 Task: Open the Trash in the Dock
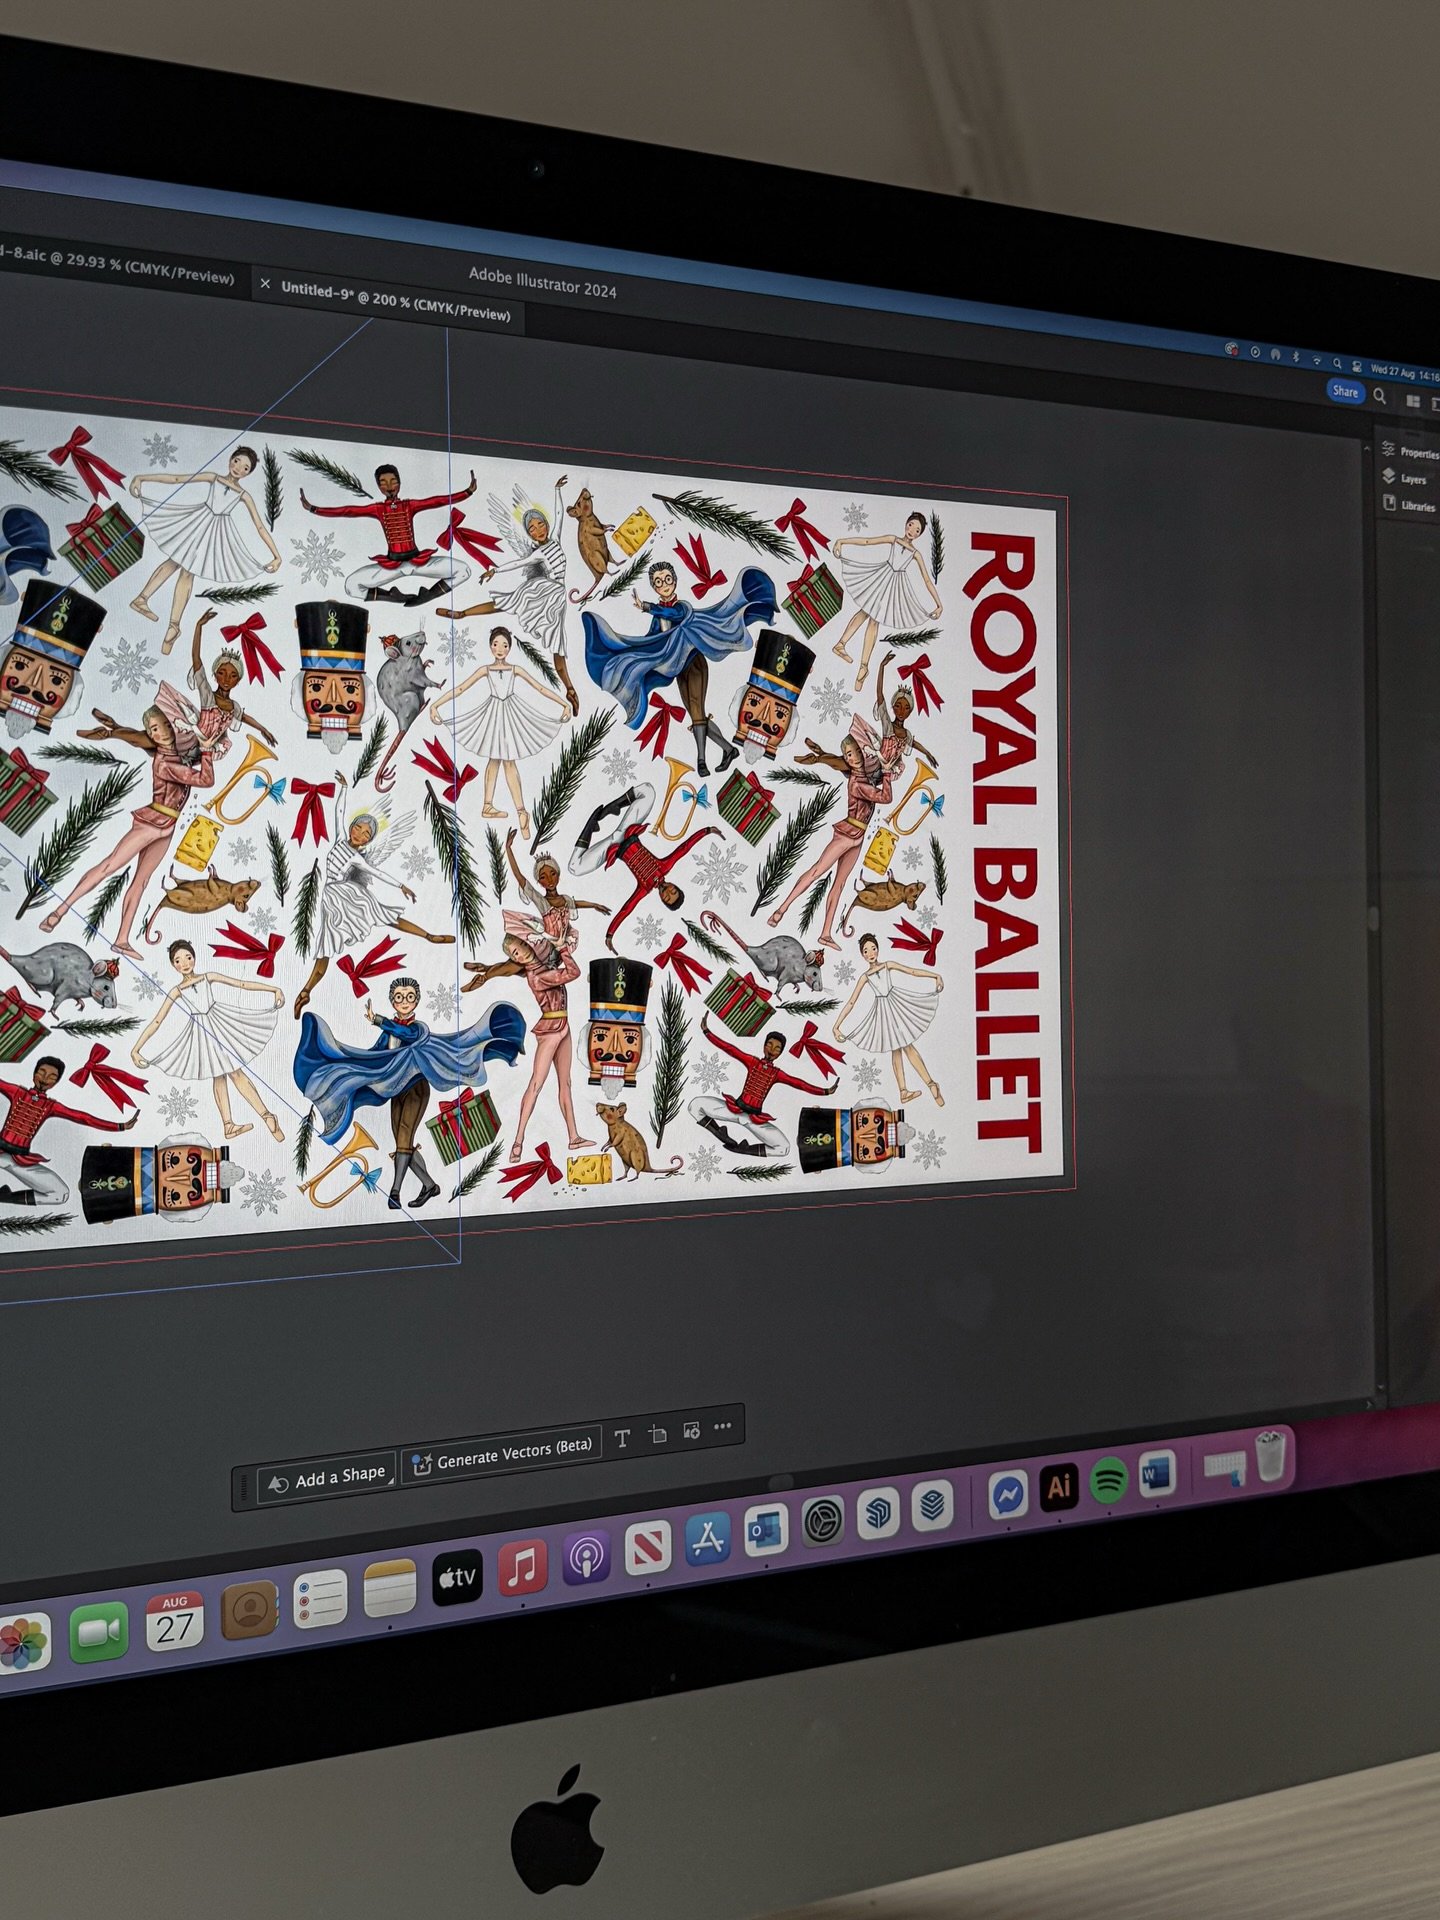point(1270,1455)
